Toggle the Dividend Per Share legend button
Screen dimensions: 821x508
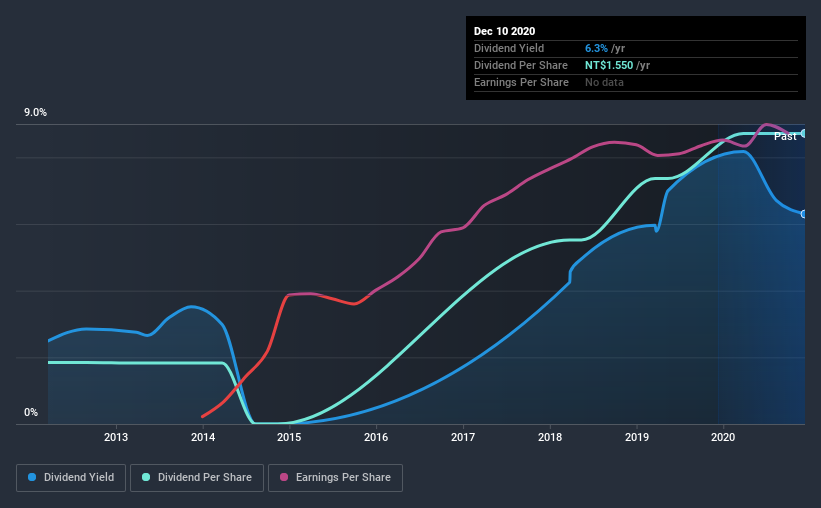(197, 478)
